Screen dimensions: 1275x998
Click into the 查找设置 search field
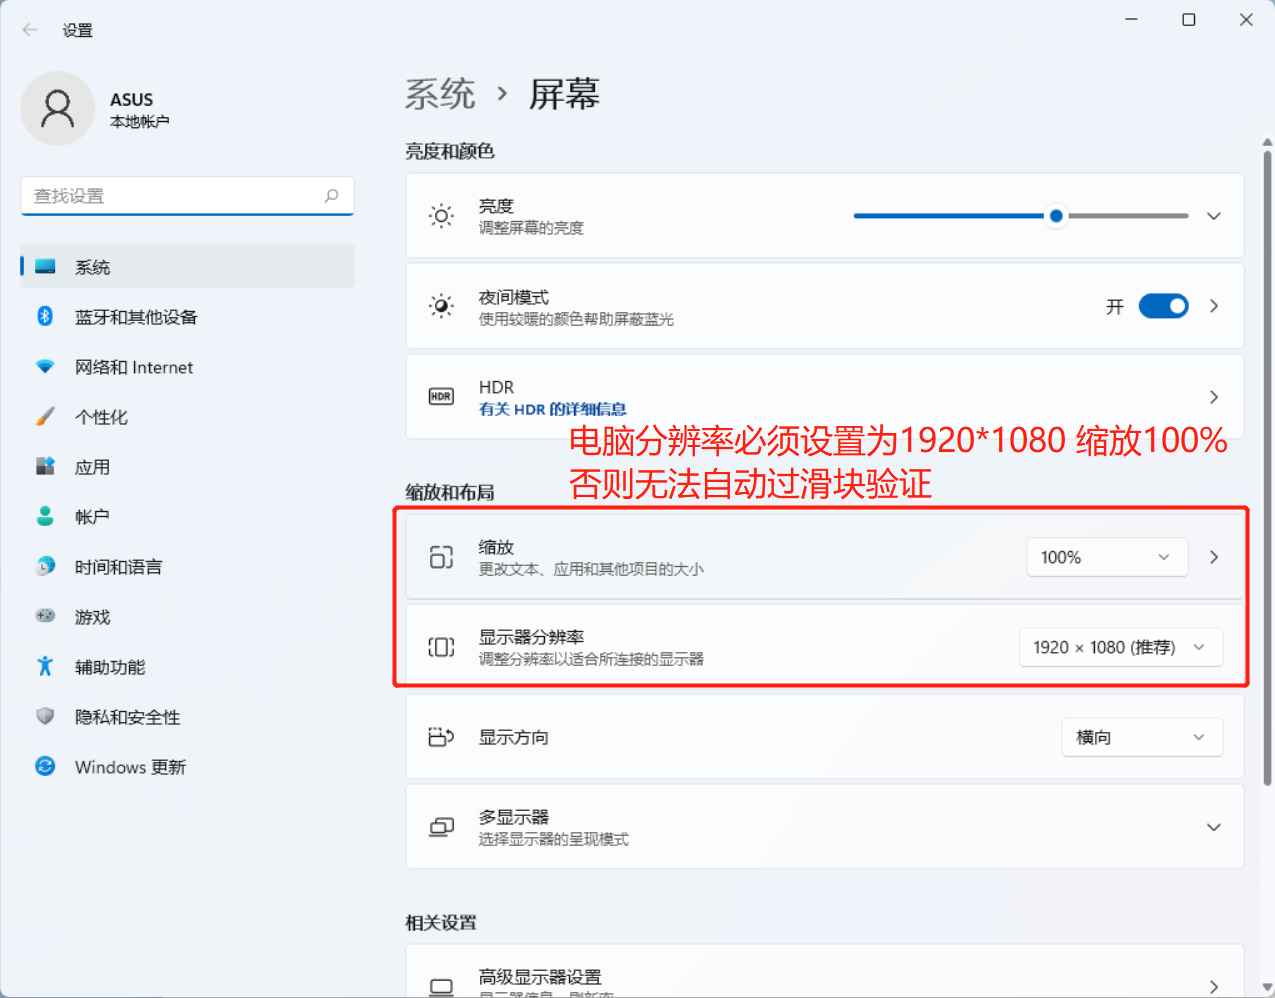pos(170,196)
